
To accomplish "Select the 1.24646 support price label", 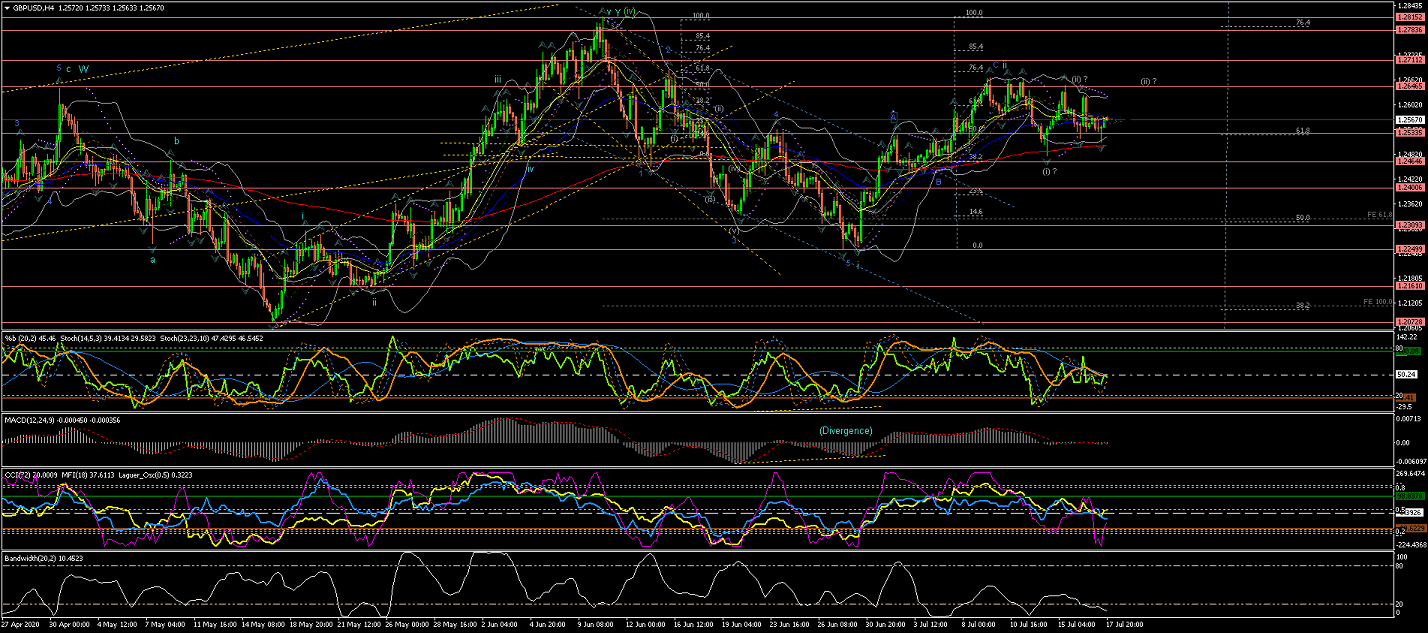I will (x=1410, y=161).
